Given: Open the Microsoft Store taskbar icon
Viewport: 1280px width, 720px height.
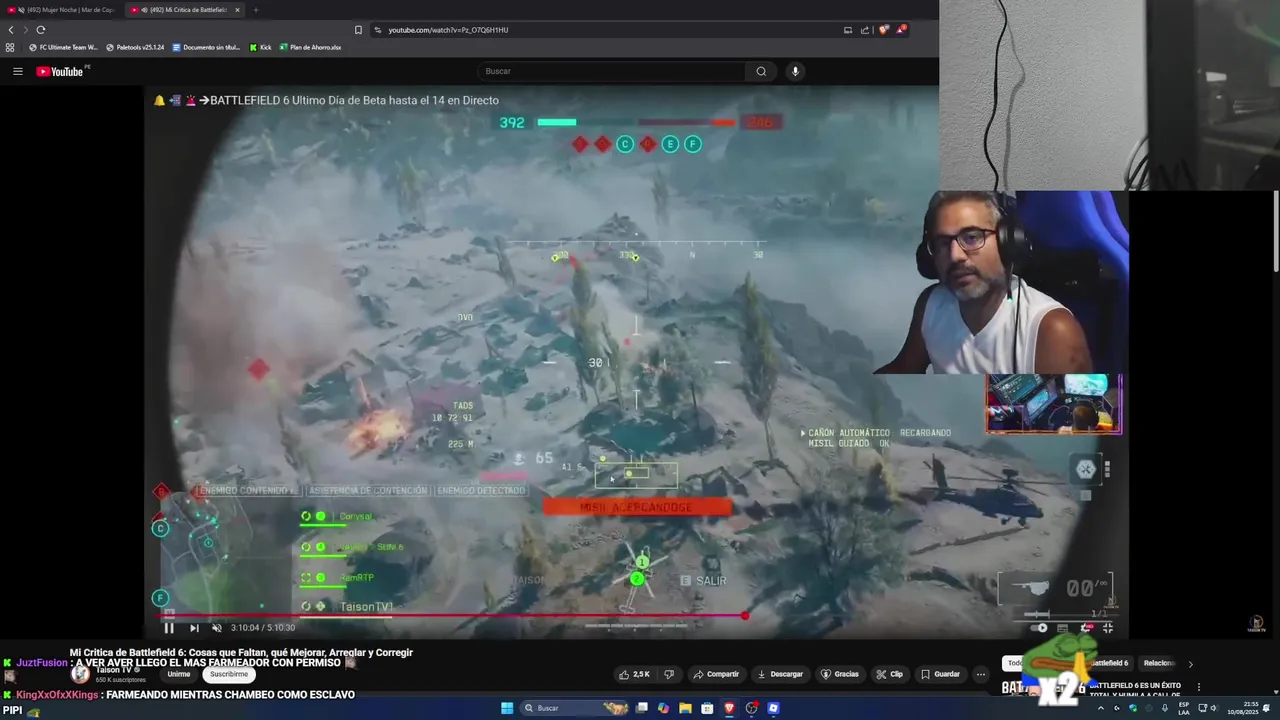Looking at the screenshot, I should pos(707,708).
